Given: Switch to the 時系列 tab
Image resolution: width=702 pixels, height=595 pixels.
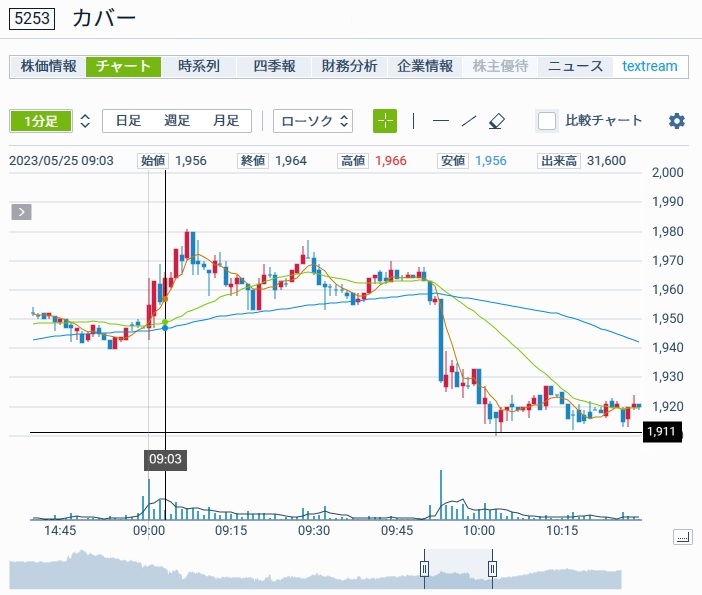Looking at the screenshot, I should [x=198, y=66].
